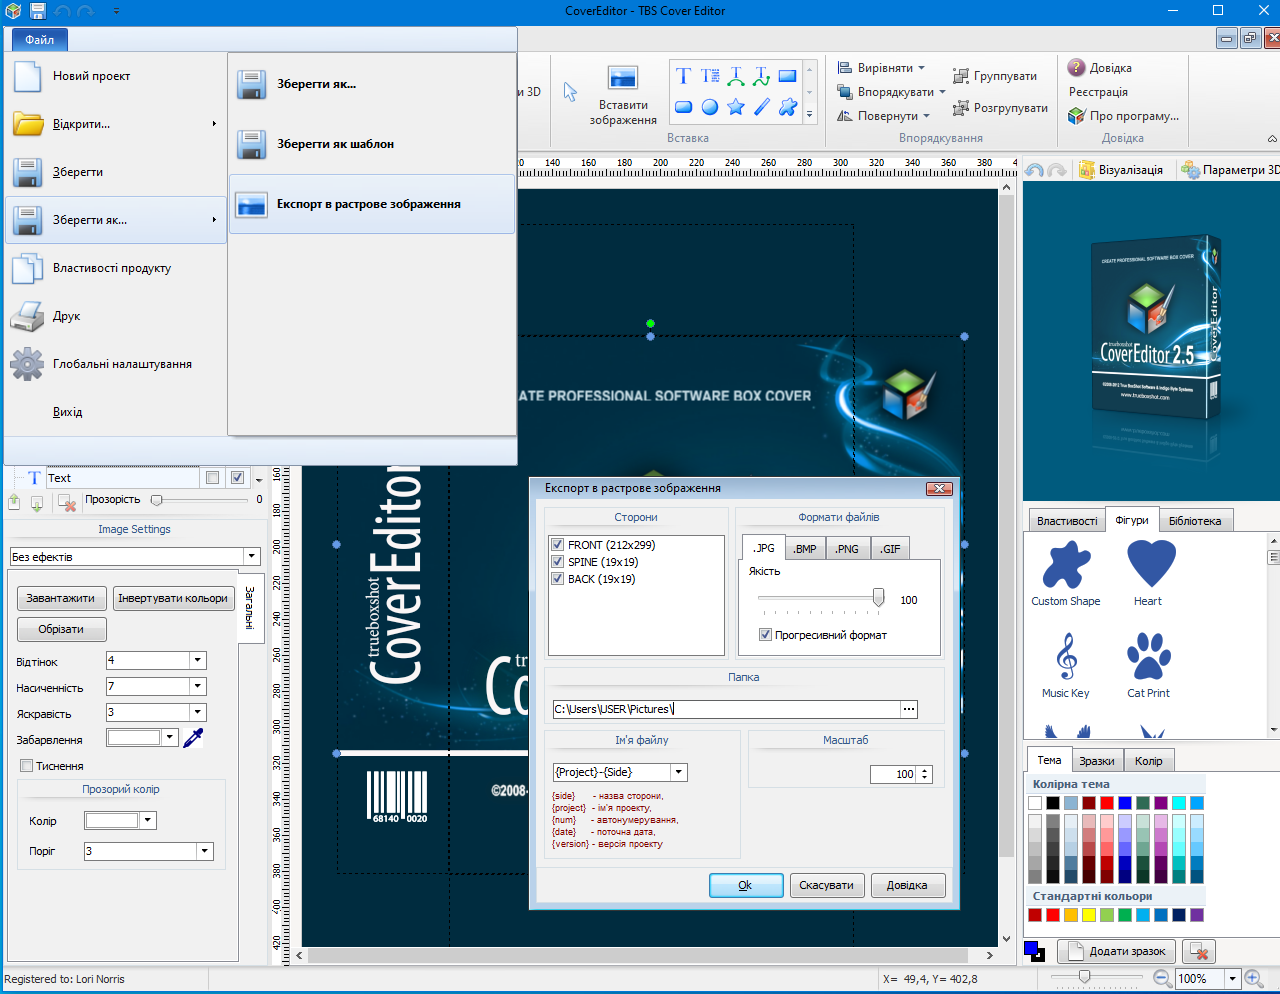Open the Відтінок value dropdown
The width and height of the screenshot is (1280, 994).
[x=198, y=660]
